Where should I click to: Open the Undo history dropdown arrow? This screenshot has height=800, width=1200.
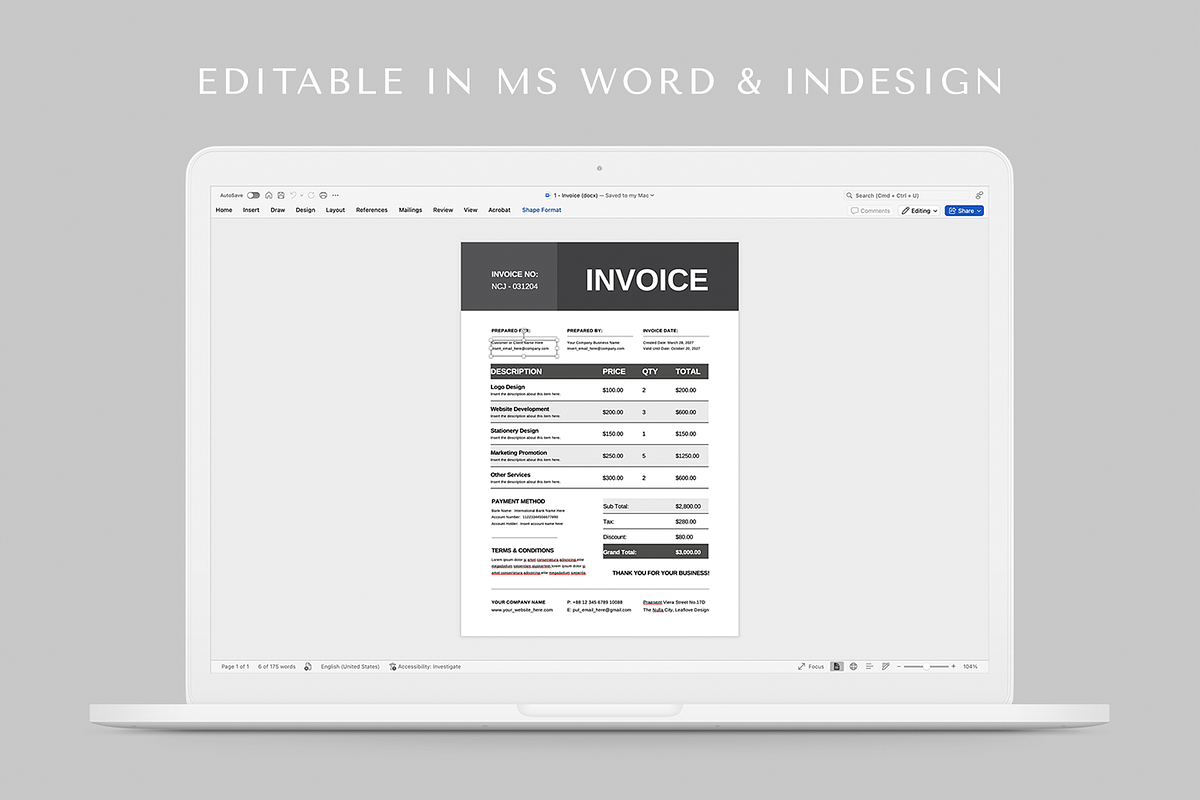point(301,196)
